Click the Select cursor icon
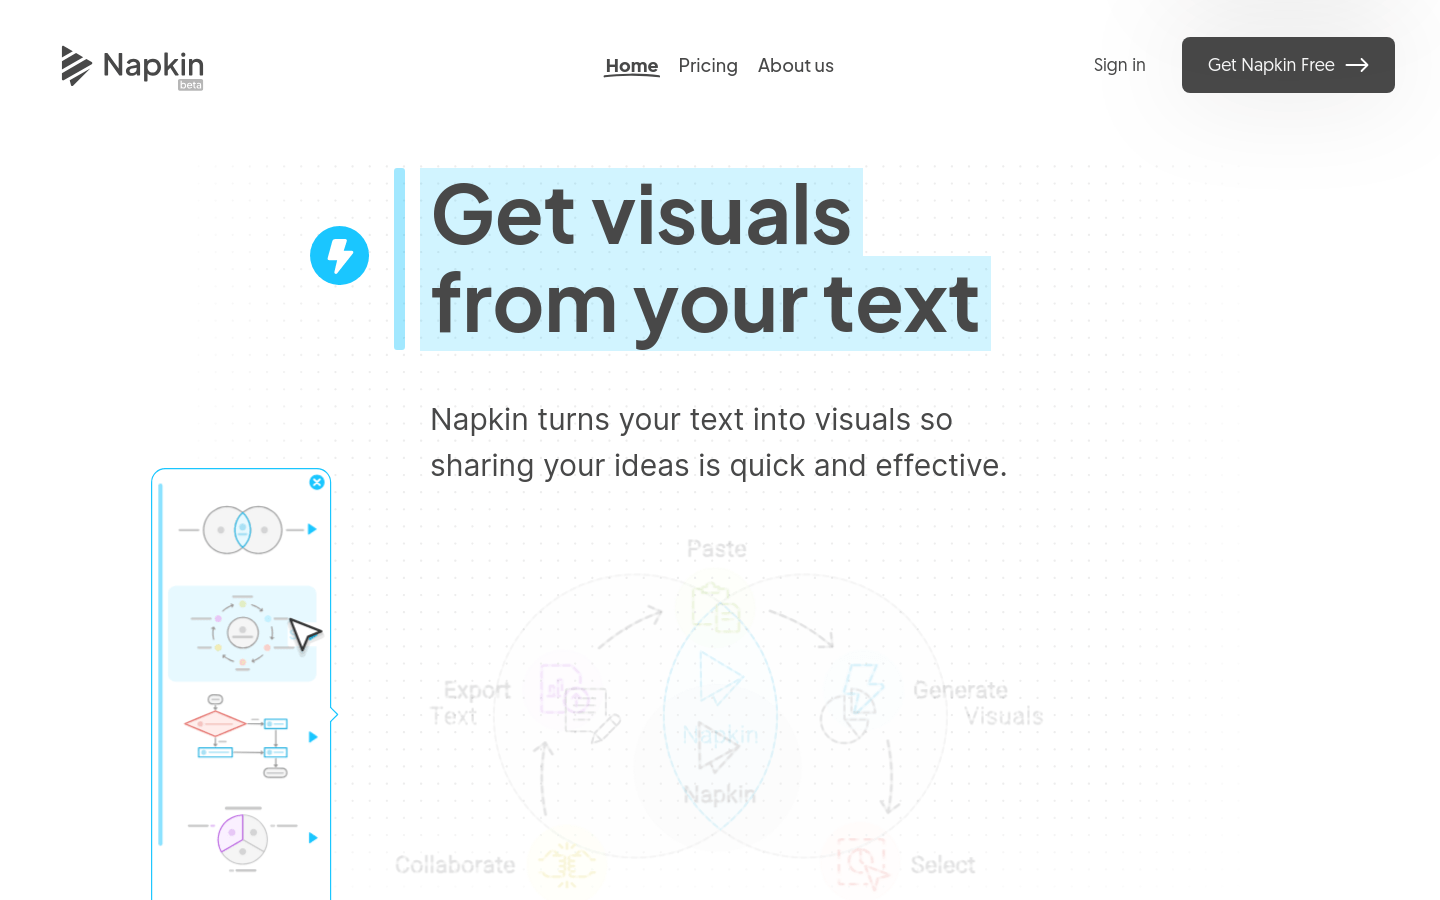 point(863,863)
